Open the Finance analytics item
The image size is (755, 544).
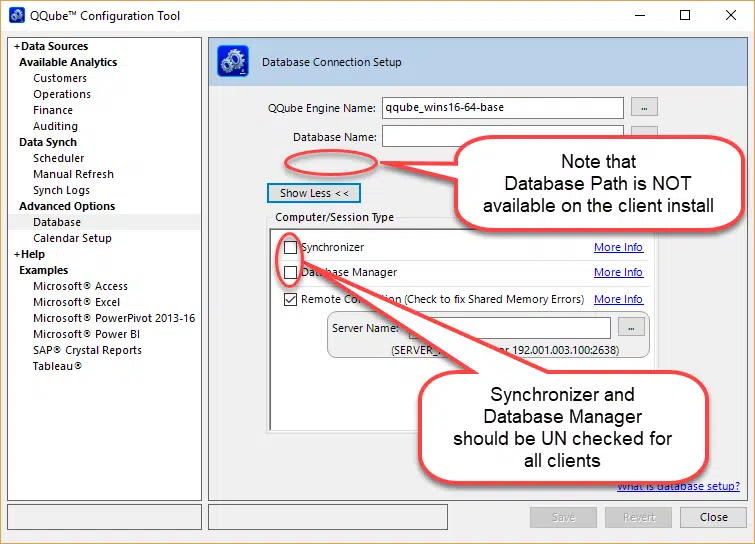[x=53, y=110]
